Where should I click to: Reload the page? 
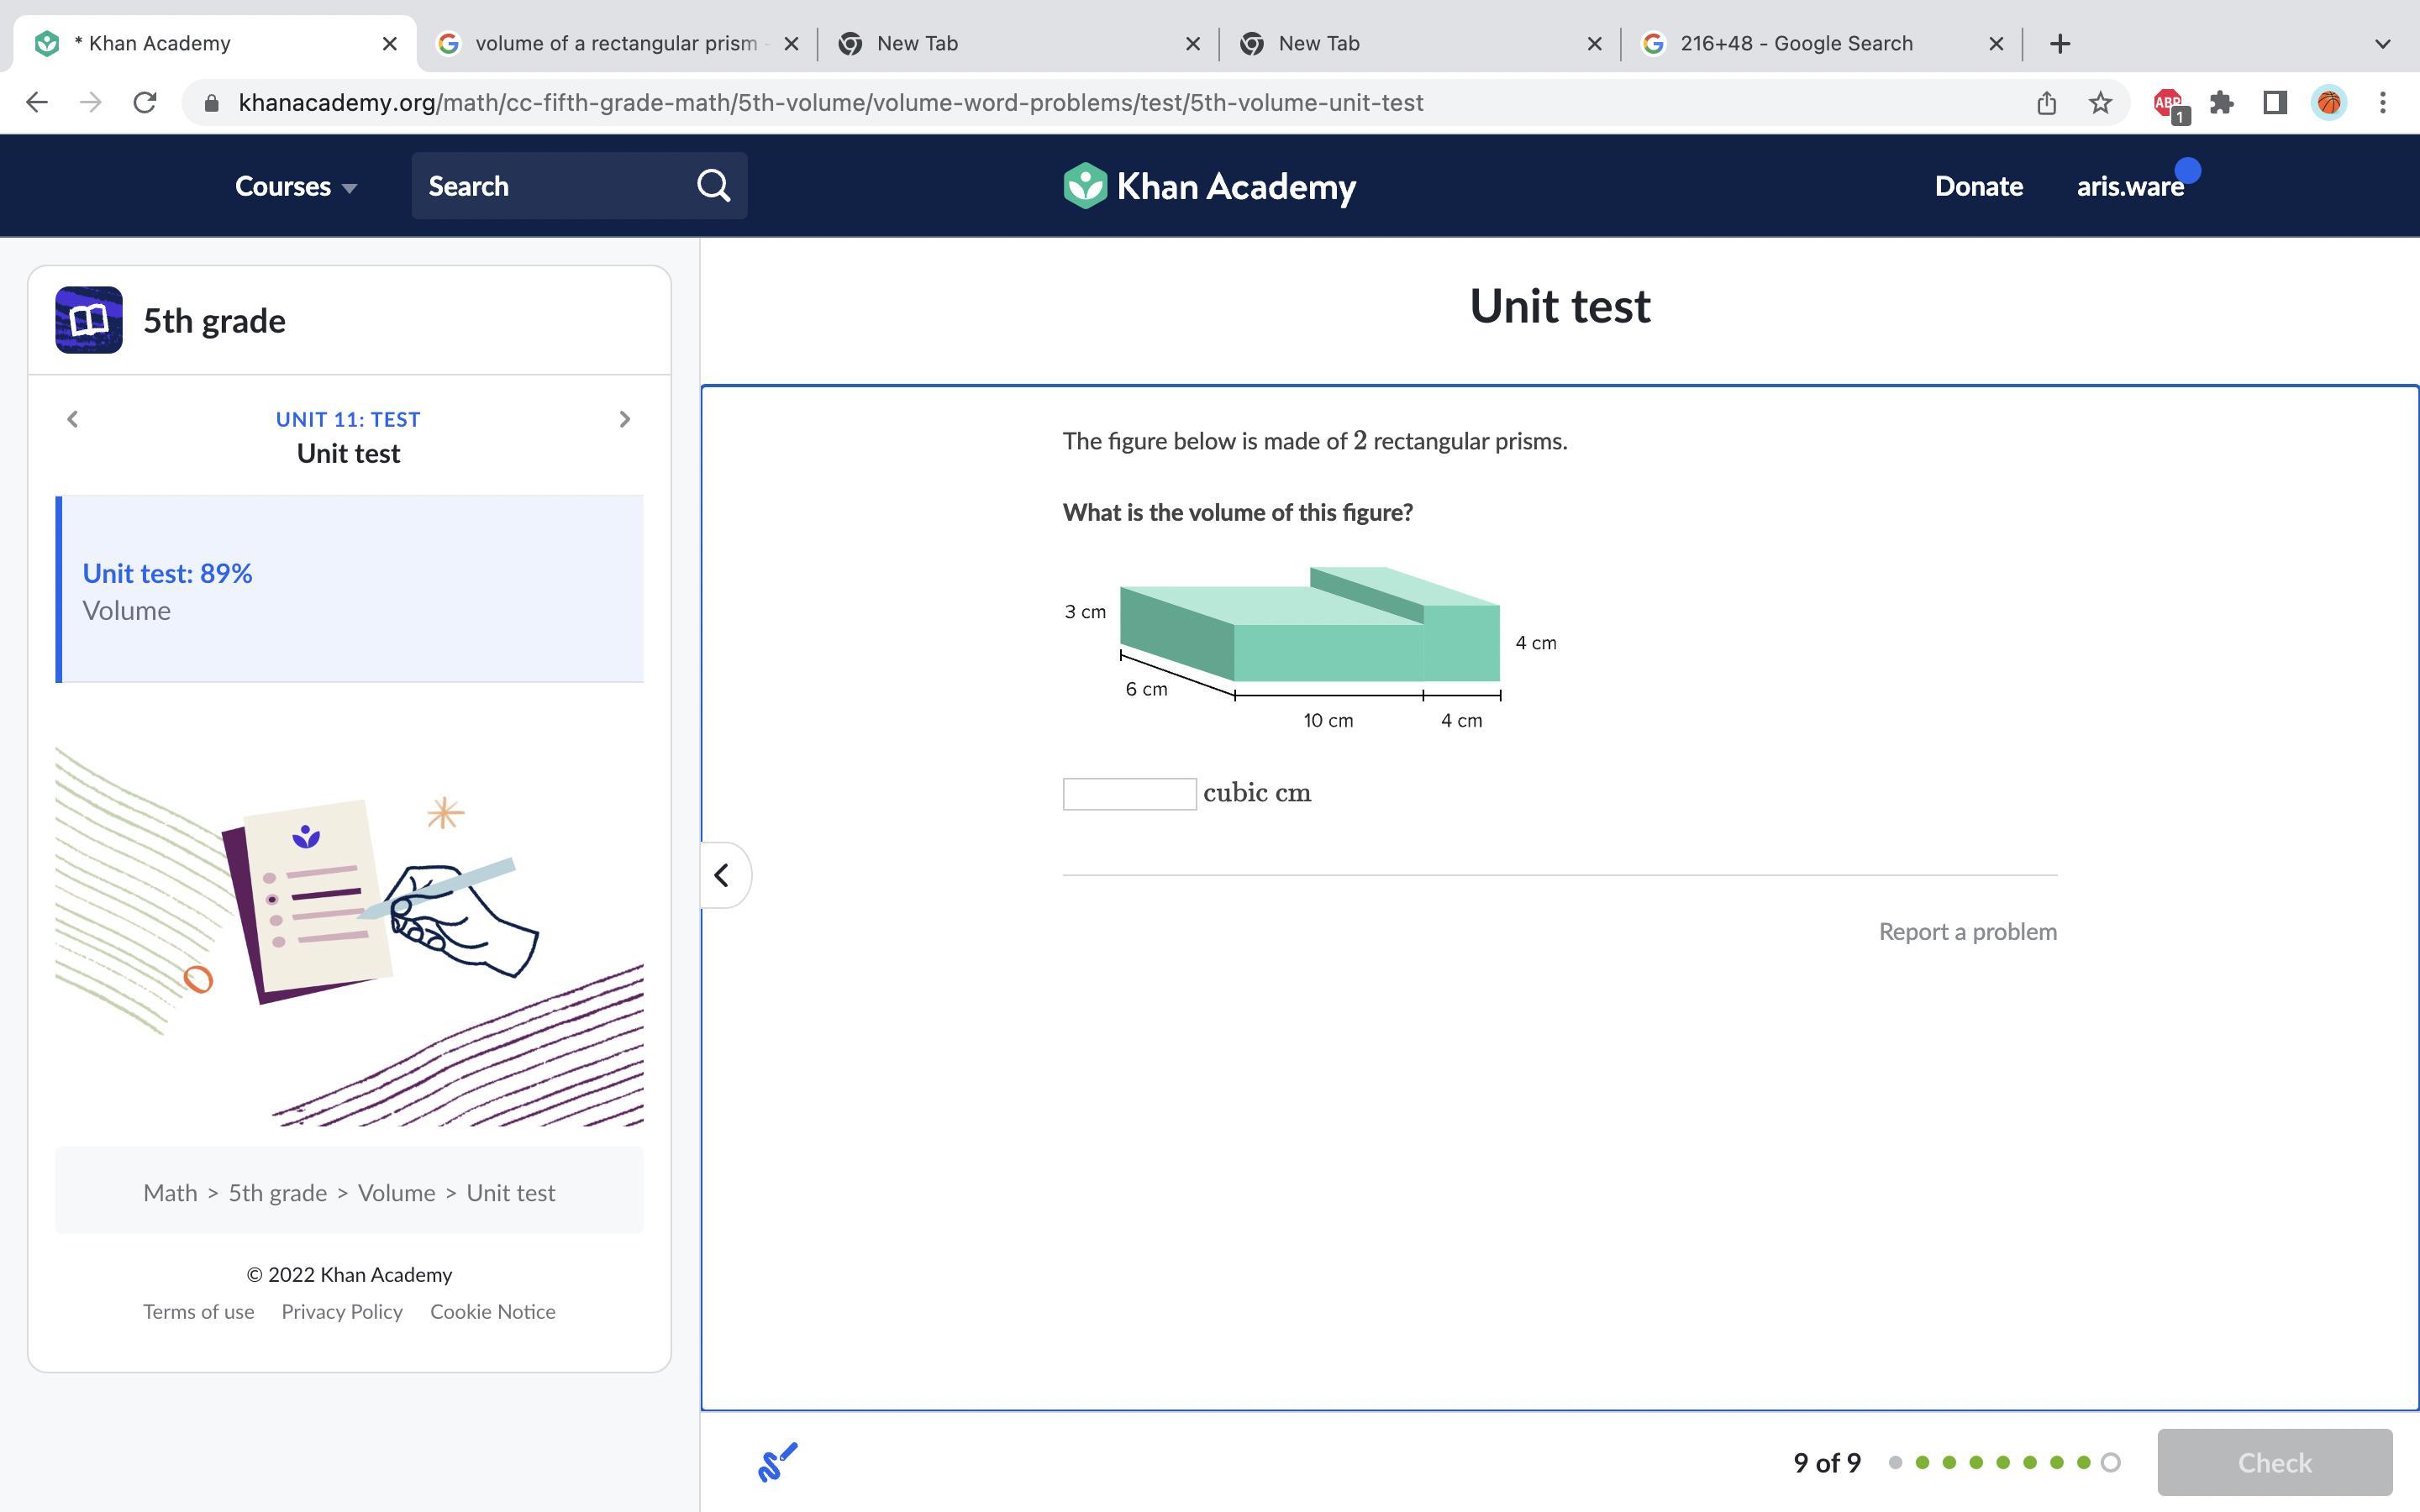[x=145, y=103]
